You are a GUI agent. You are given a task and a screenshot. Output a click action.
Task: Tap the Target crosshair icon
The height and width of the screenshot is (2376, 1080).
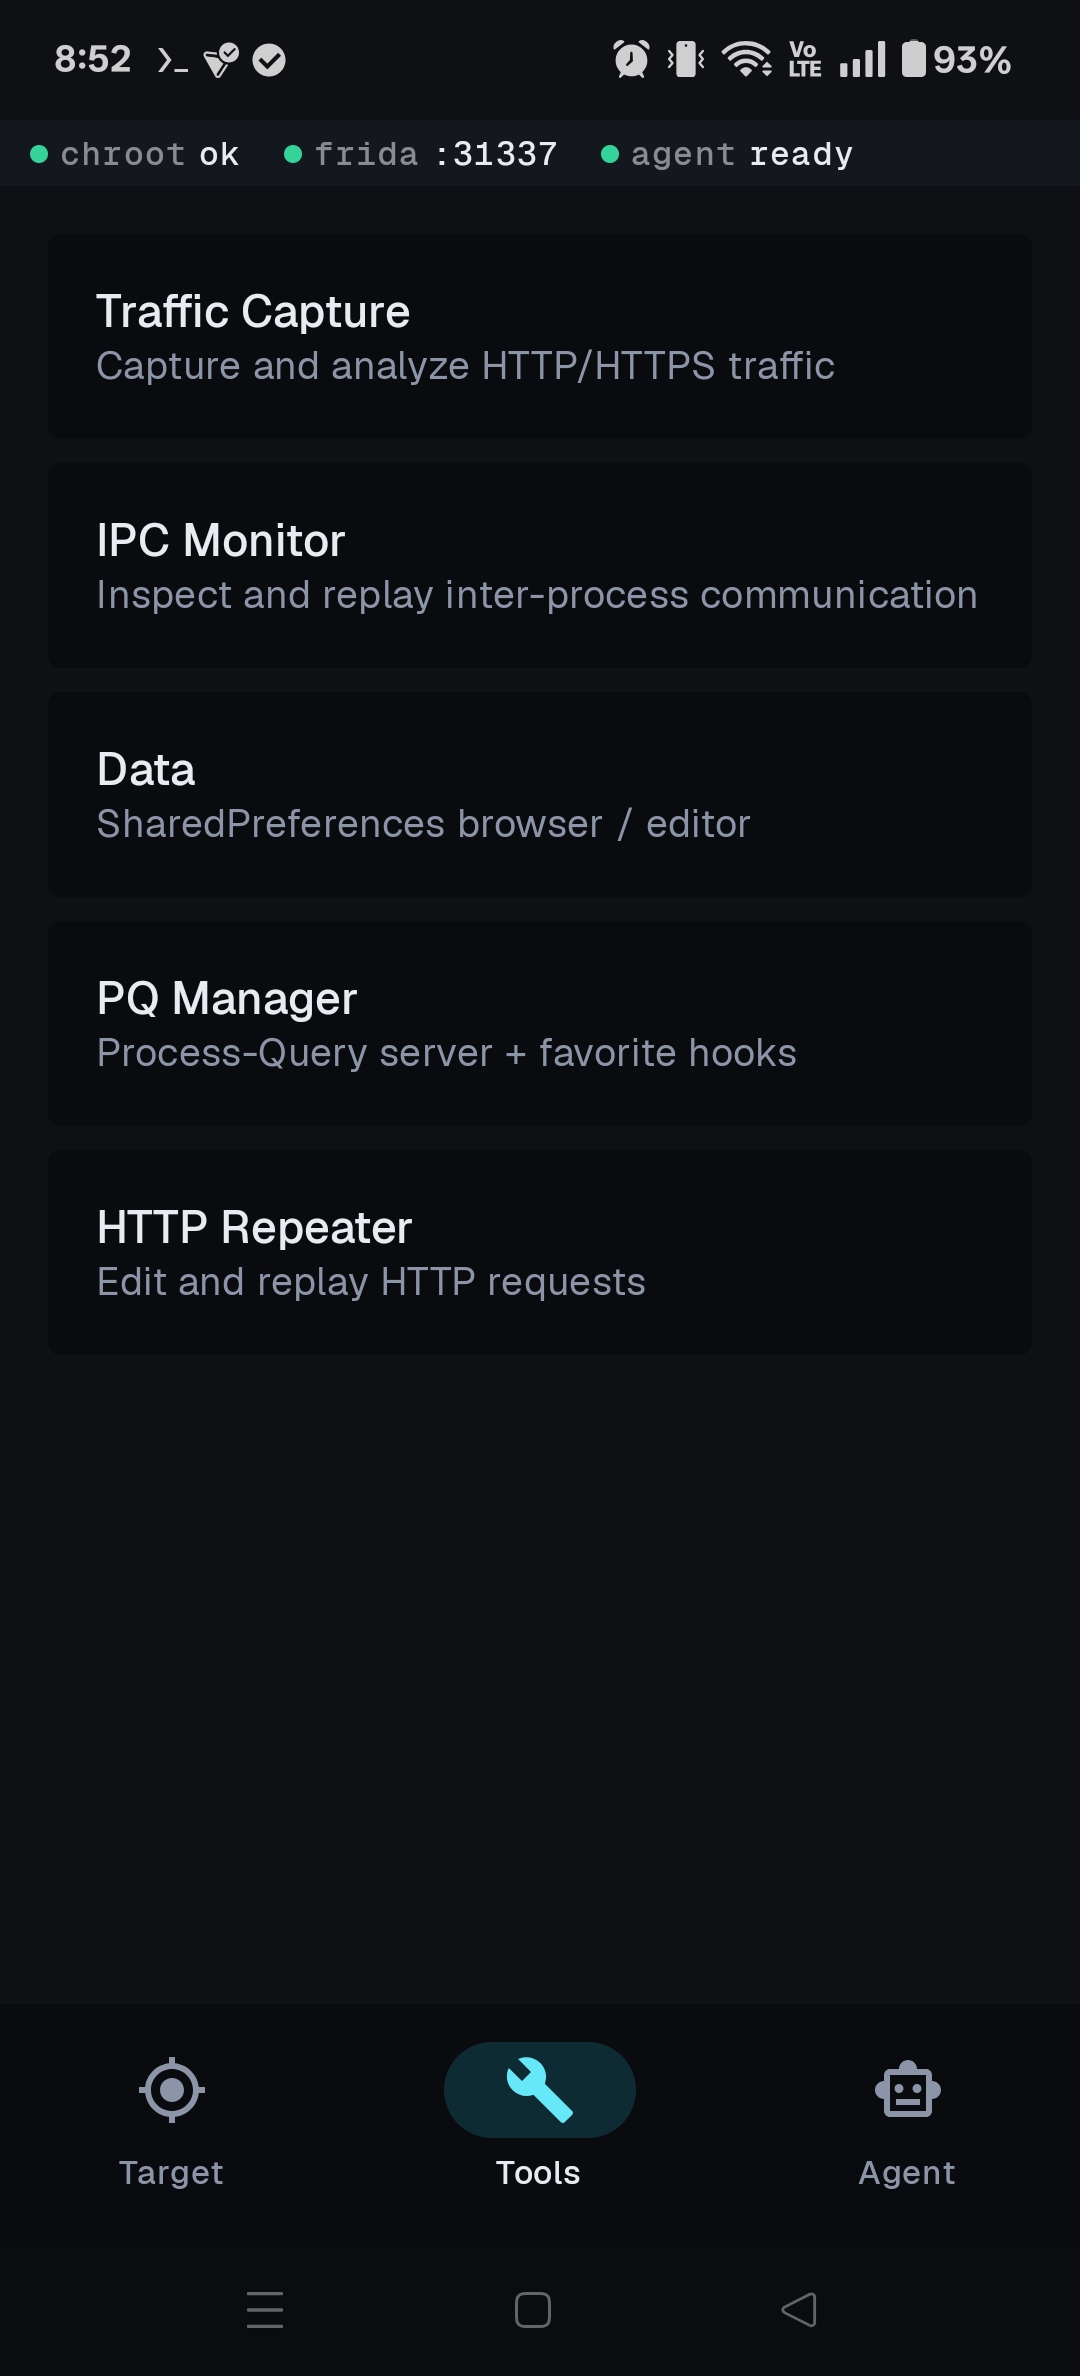tap(172, 2089)
